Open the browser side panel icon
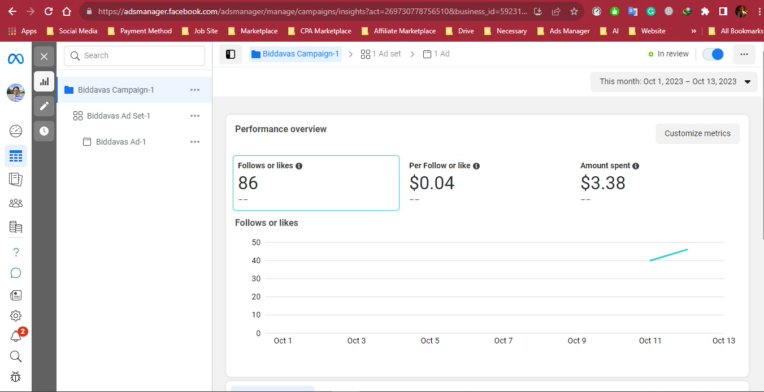This screenshot has height=392, width=764. [x=723, y=11]
